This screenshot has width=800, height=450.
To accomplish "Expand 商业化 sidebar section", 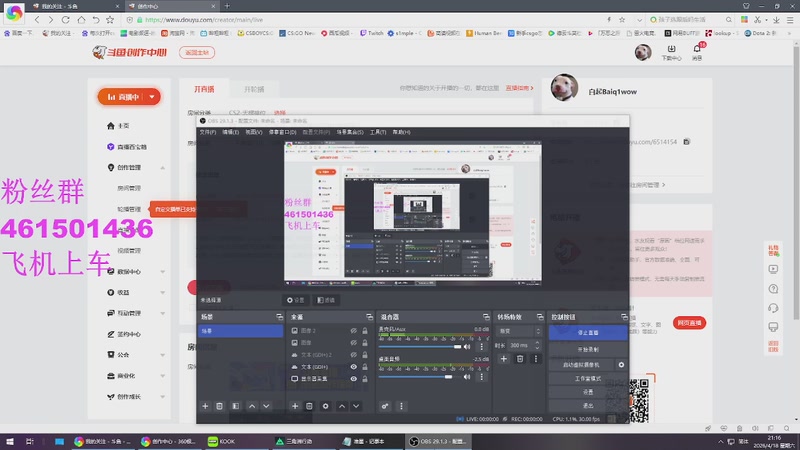I will pyautogui.click(x=163, y=376).
